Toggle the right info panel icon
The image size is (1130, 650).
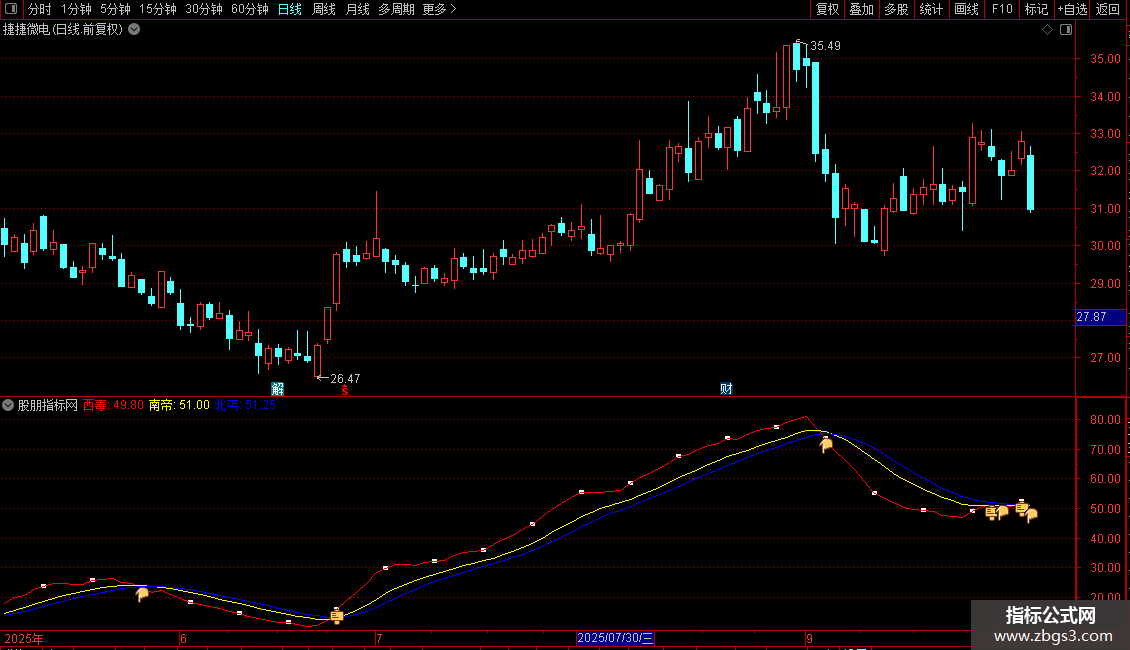pyautogui.click(x=1066, y=30)
